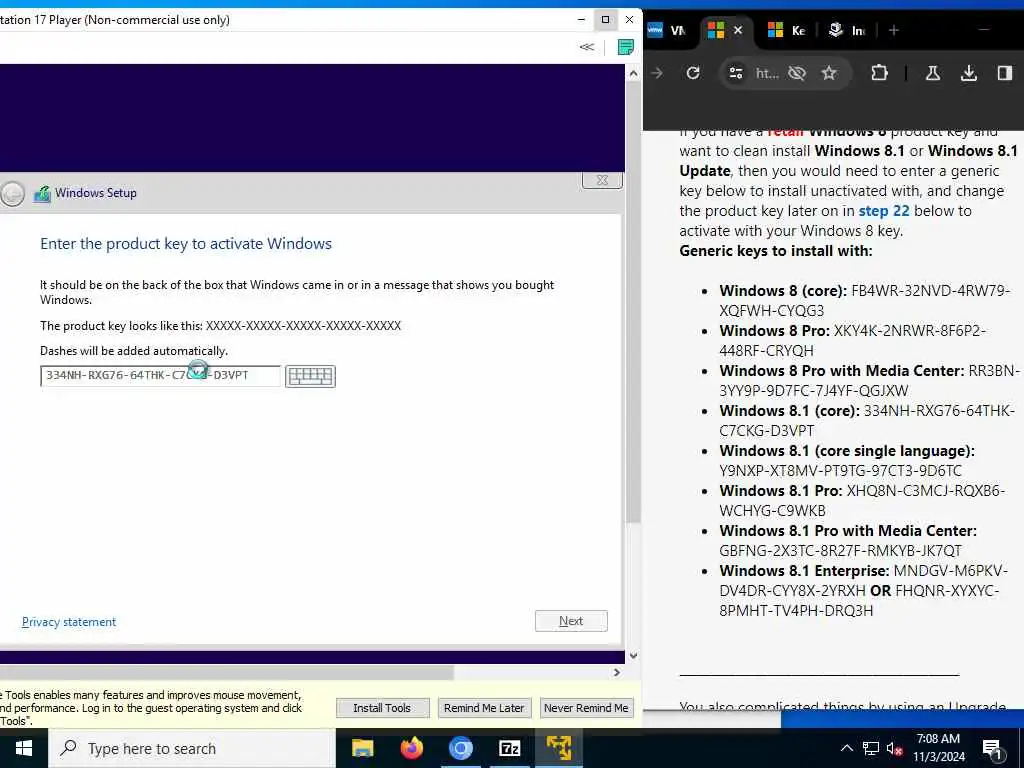Click the 'Windows 8 Pro:' key entry
Image resolution: width=1024 pixels, height=768 pixels.
coord(853,340)
